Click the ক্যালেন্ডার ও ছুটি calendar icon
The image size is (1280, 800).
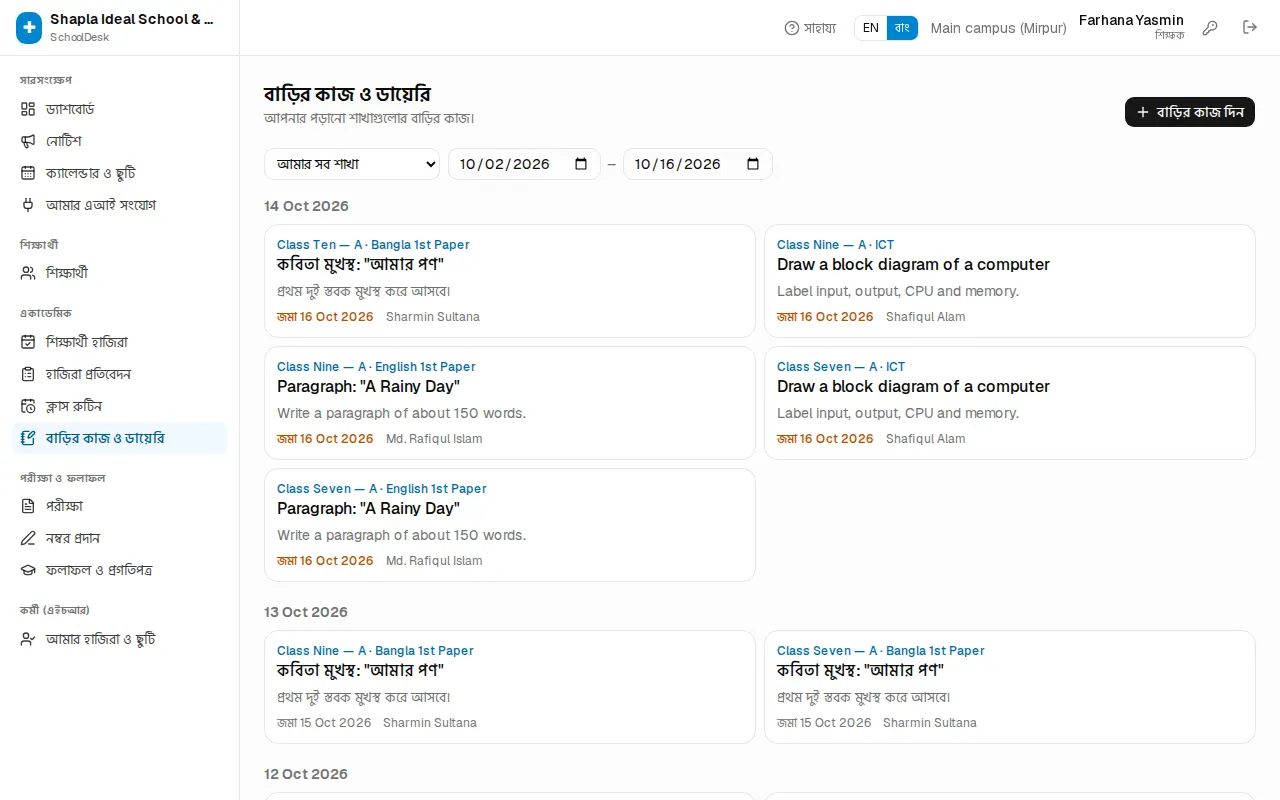(28, 173)
